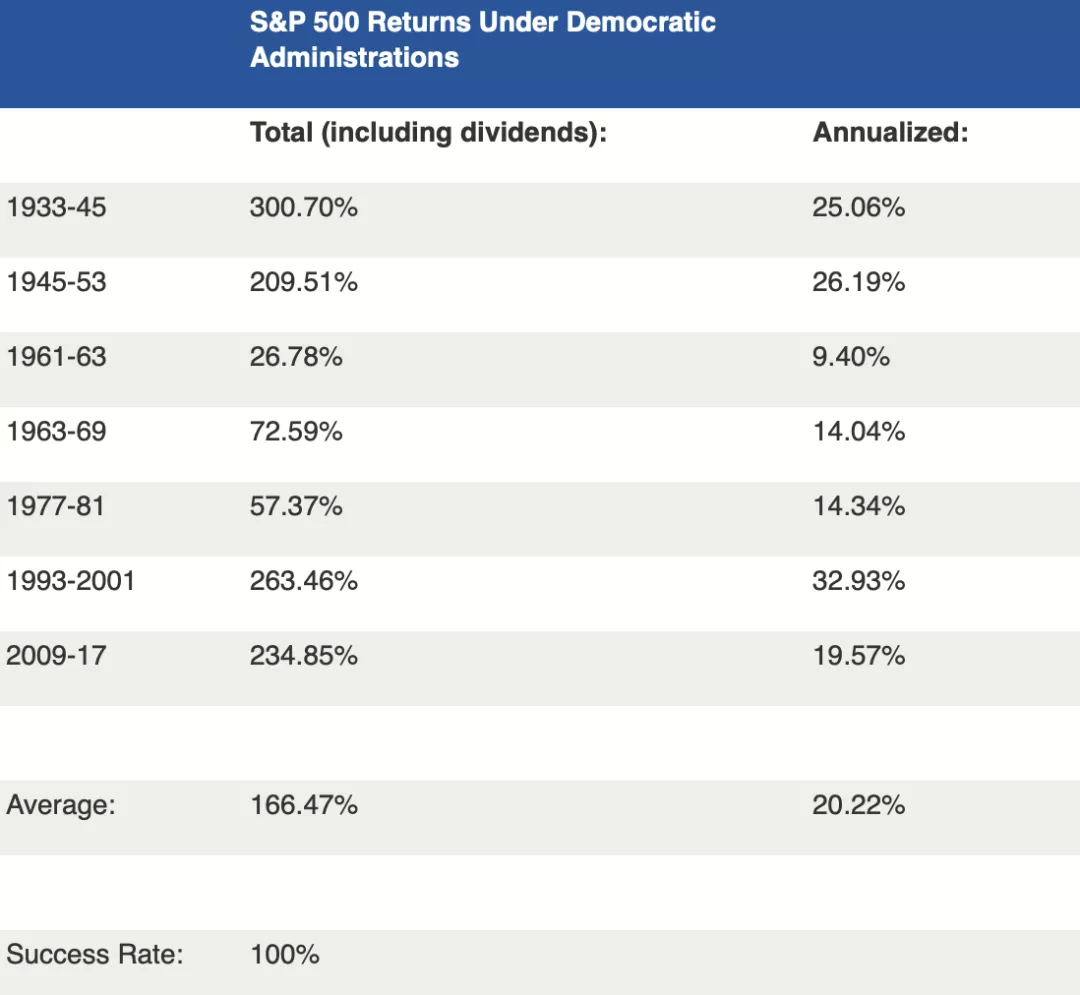Screen dimensions: 1080x995
Task: Select the 234.85% total return cell
Action: pyautogui.click(x=303, y=656)
